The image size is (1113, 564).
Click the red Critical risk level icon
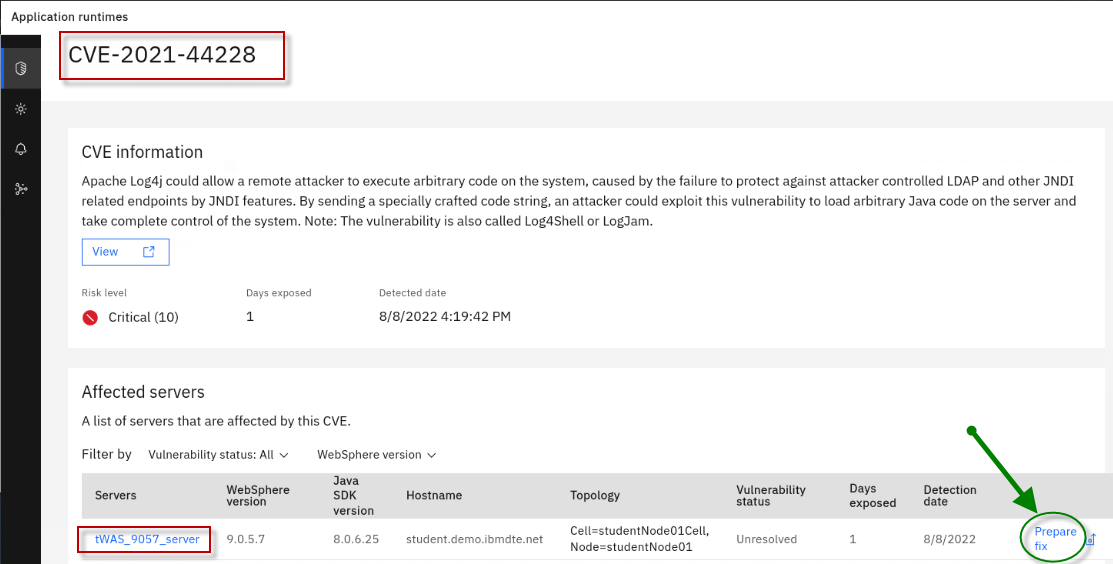(91, 317)
